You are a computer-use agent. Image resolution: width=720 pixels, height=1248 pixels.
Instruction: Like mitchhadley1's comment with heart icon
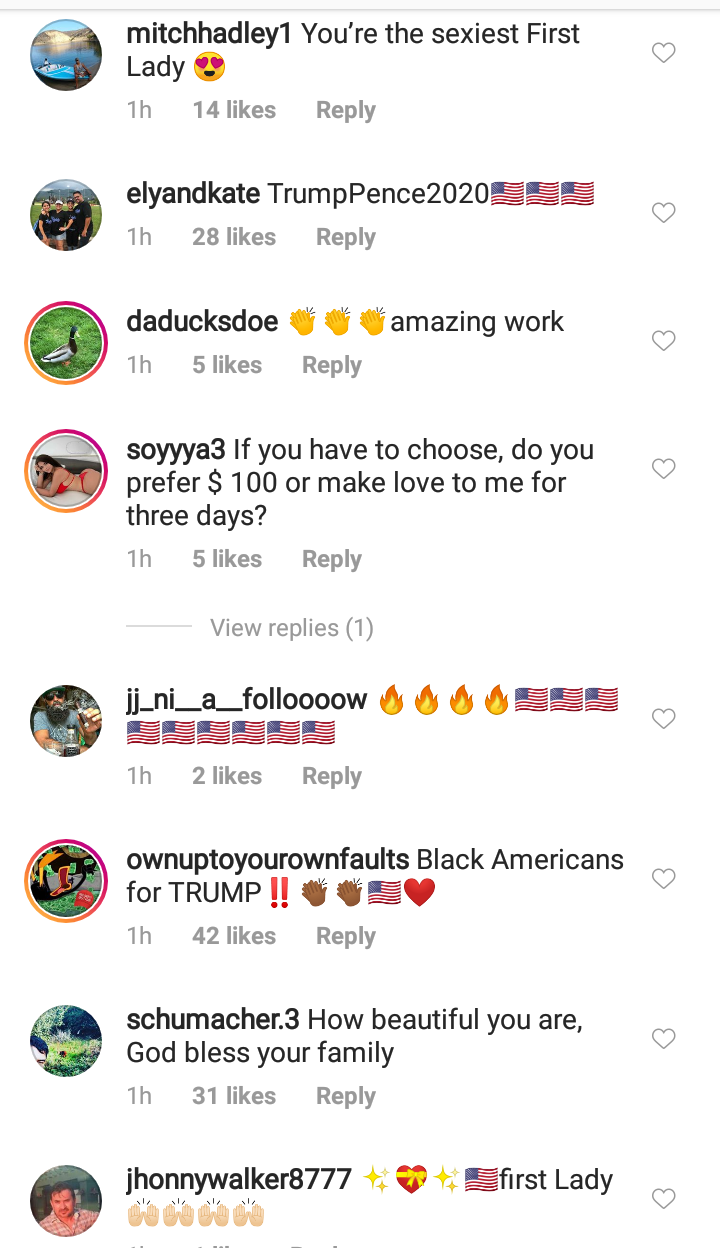[x=664, y=53]
